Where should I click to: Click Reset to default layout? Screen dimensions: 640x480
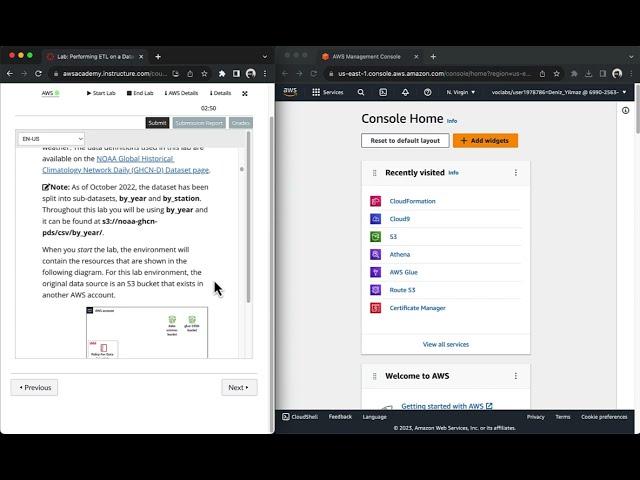(x=405, y=140)
